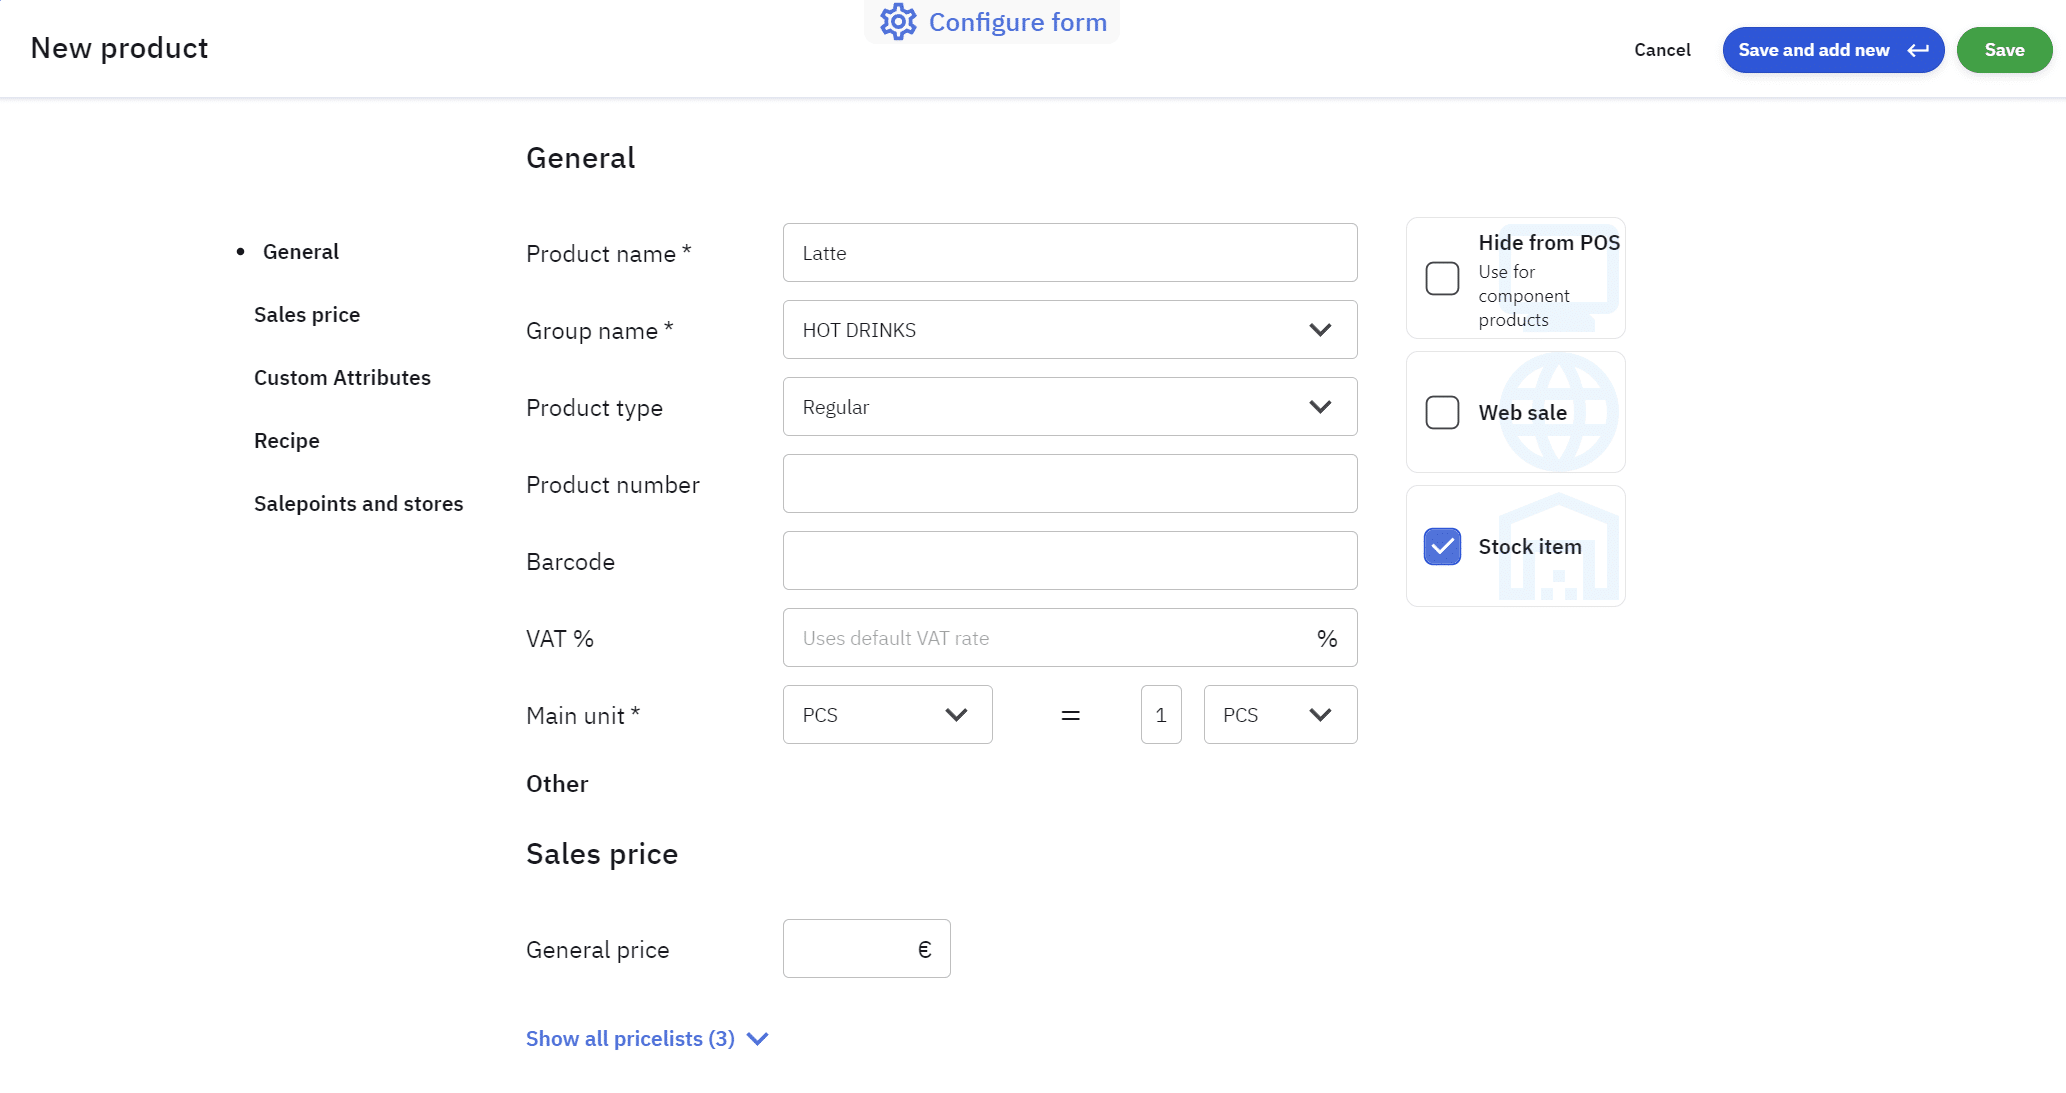
Task: Click the percent symbol in the VAT field
Action: pyautogui.click(x=1326, y=638)
